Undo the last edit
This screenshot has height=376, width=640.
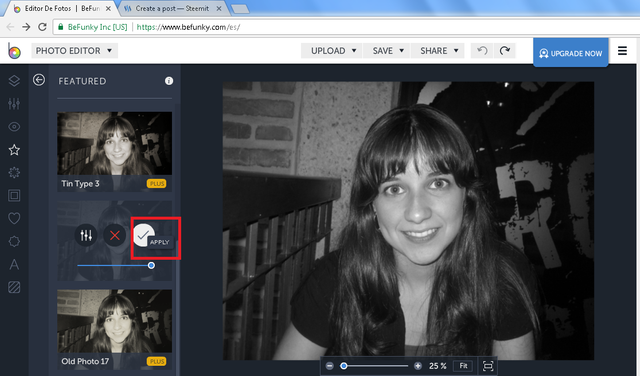point(482,51)
